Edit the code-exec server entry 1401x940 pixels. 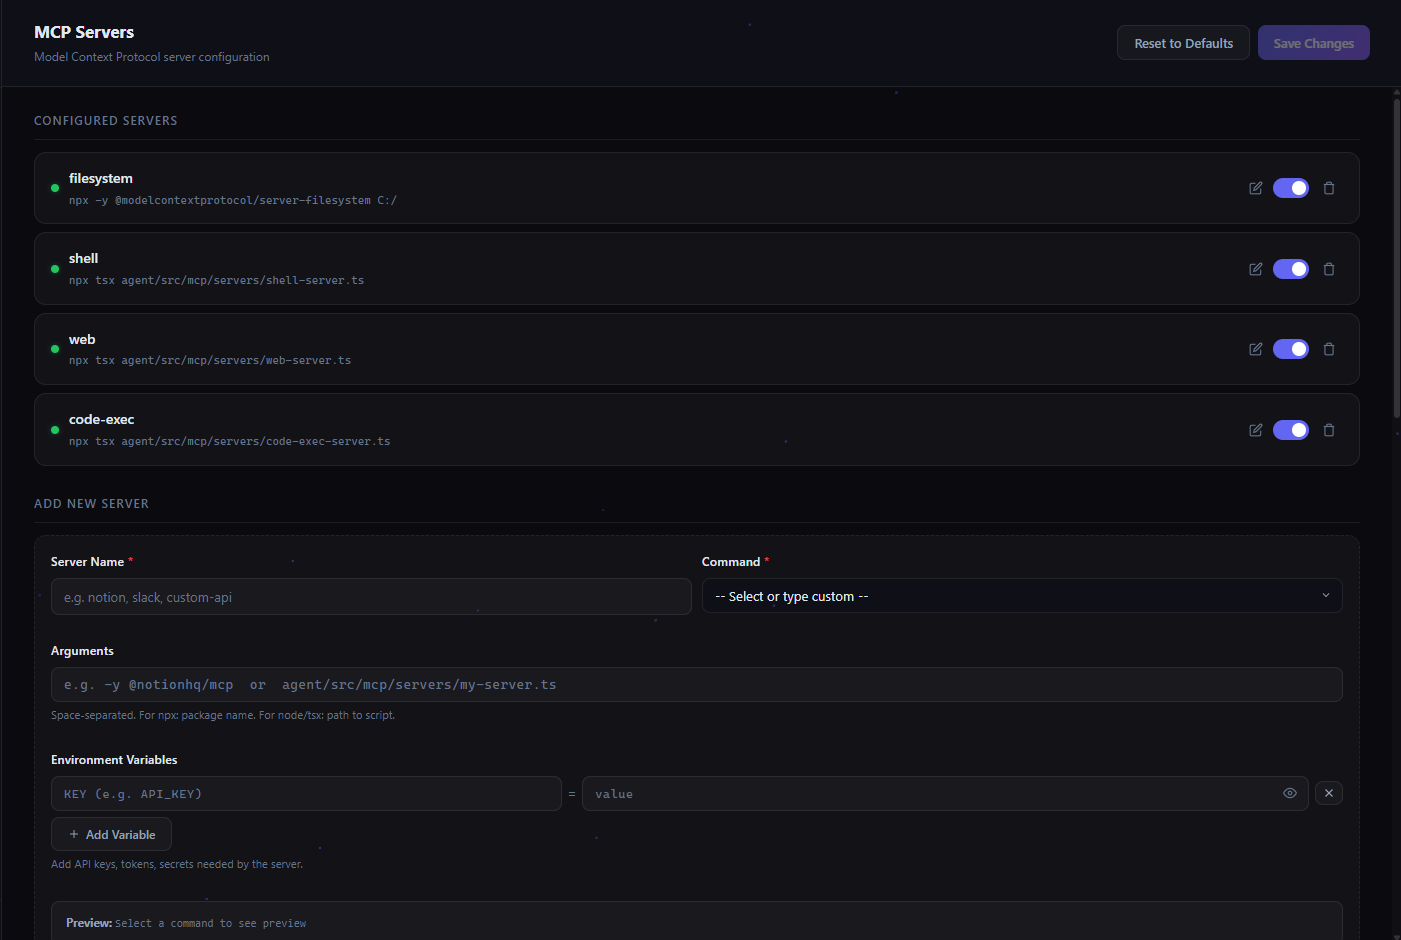tap(1256, 430)
